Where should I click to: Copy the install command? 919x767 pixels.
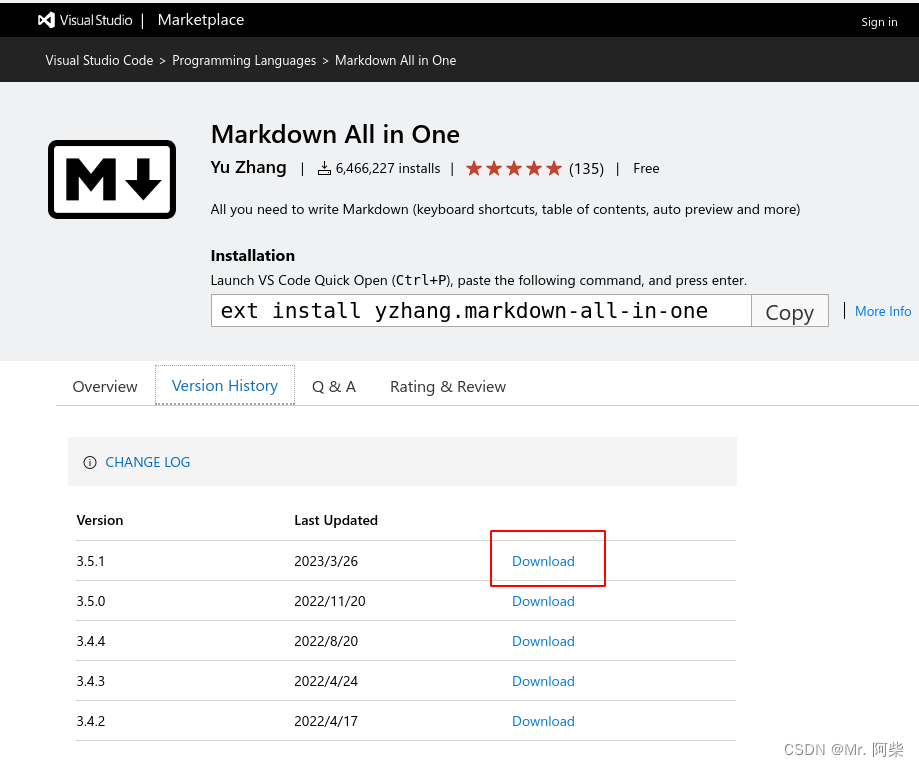click(x=789, y=311)
